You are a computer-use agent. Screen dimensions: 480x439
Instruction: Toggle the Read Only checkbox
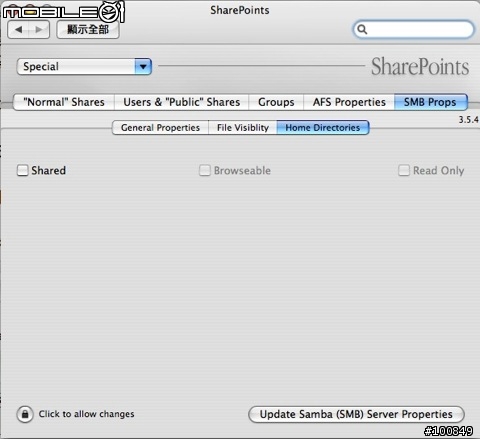[404, 170]
